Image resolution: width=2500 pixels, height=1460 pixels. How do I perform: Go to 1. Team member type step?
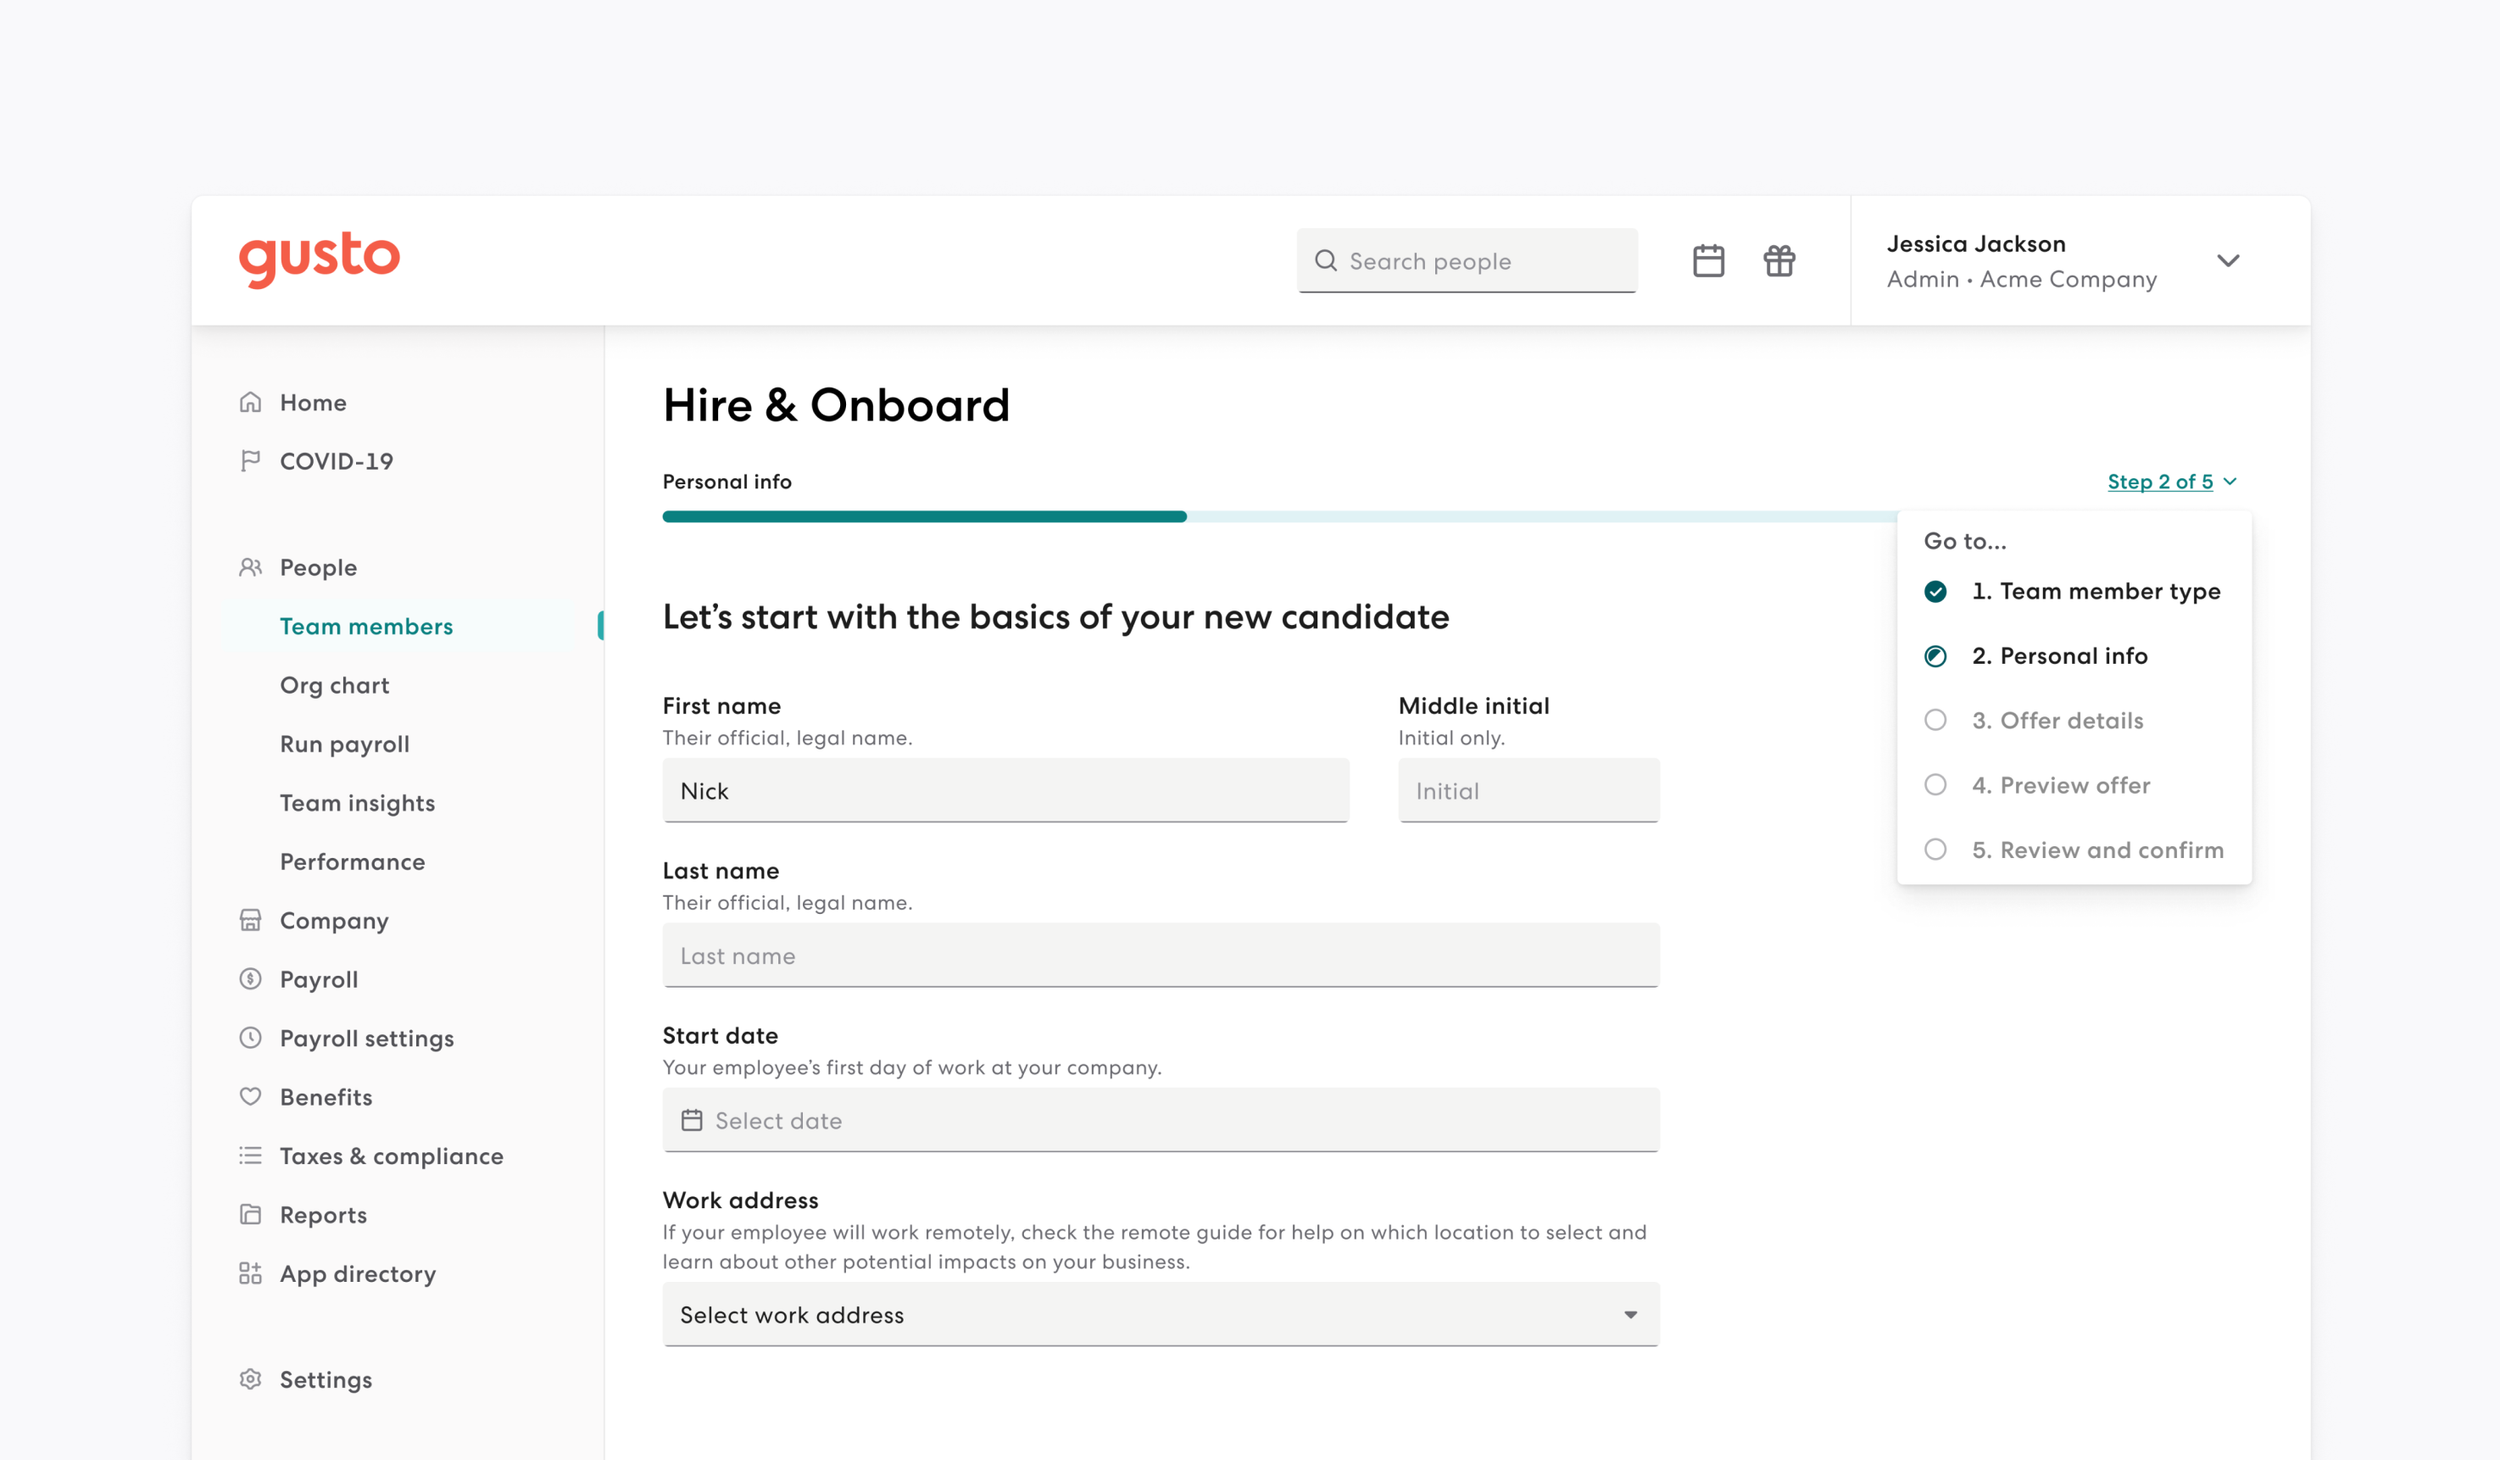pos(2095,591)
